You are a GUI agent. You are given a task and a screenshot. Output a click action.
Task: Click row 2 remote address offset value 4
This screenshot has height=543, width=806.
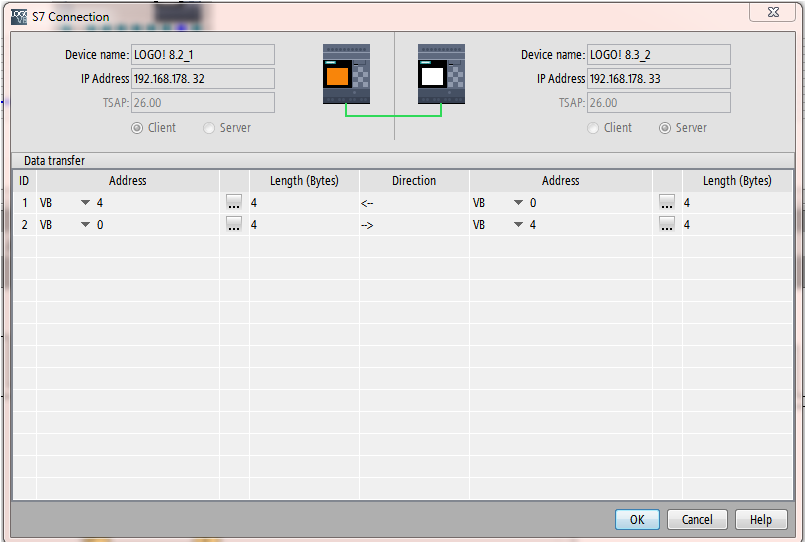tap(533, 225)
